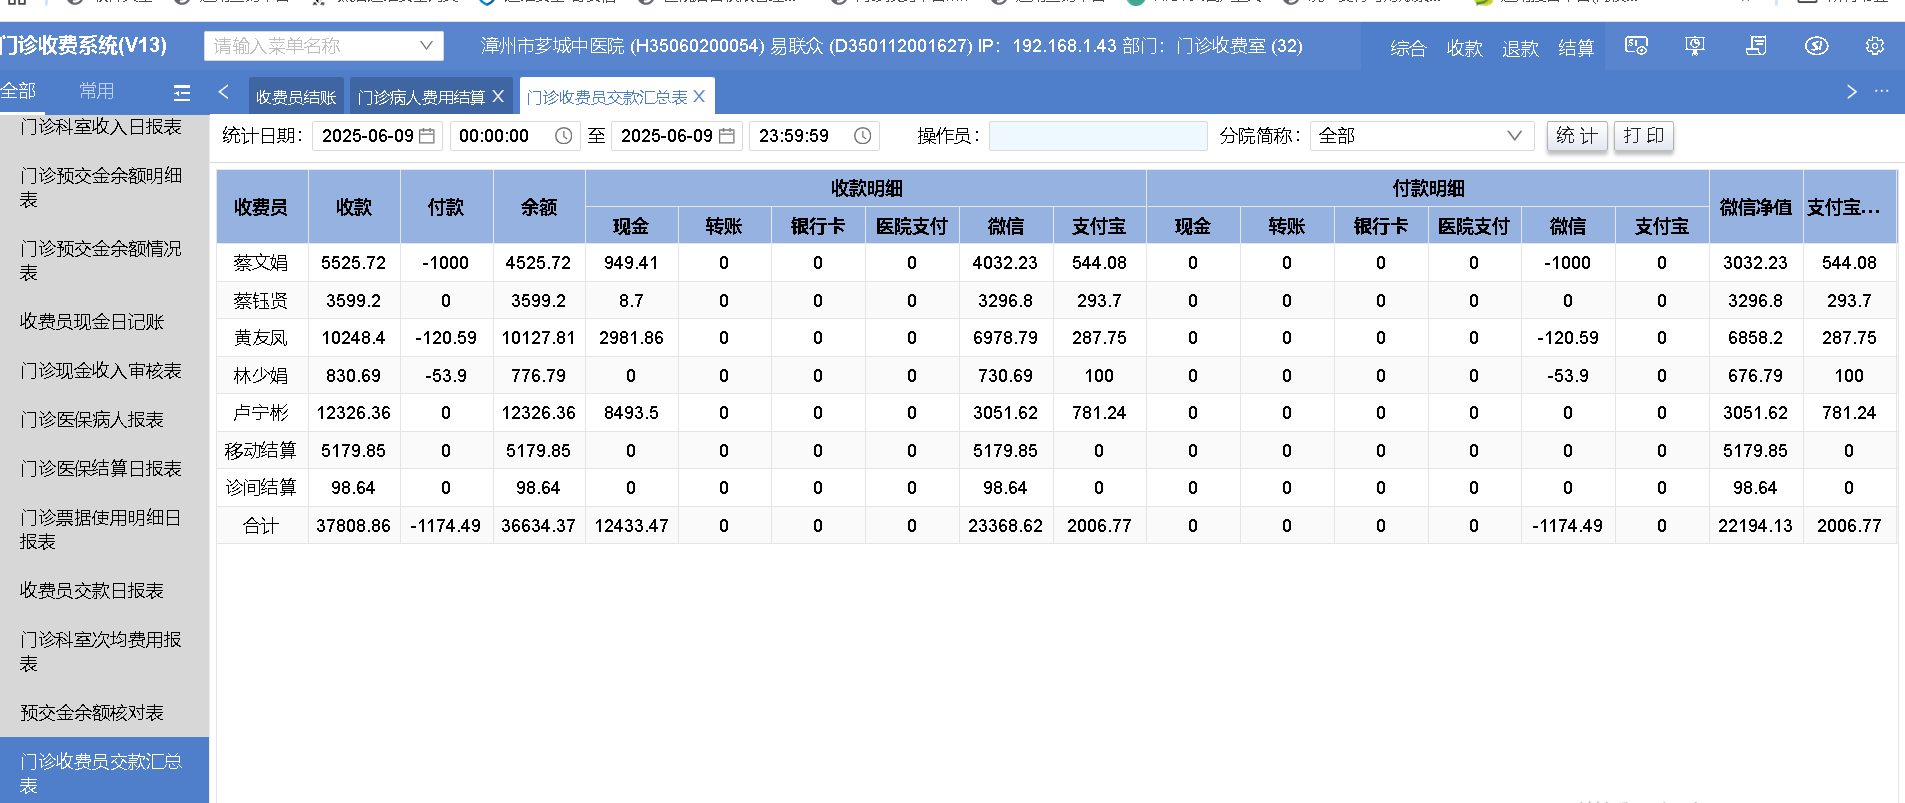This screenshot has width=1905, height=803.
Task: Open 门诊现金收入审核表 in sidebar
Action: (101, 371)
